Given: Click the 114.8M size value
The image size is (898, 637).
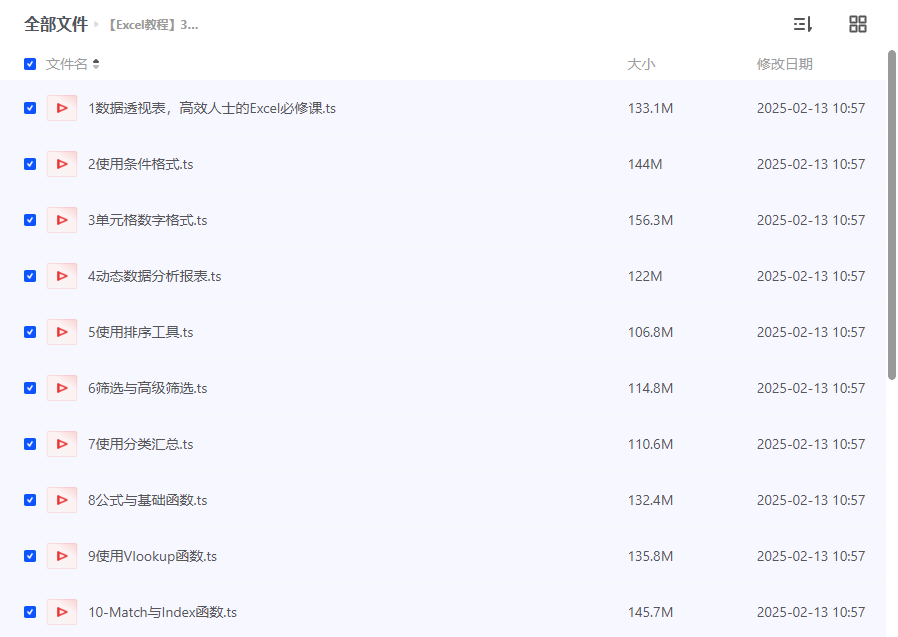Looking at the screenshot, I should (650, 388).
